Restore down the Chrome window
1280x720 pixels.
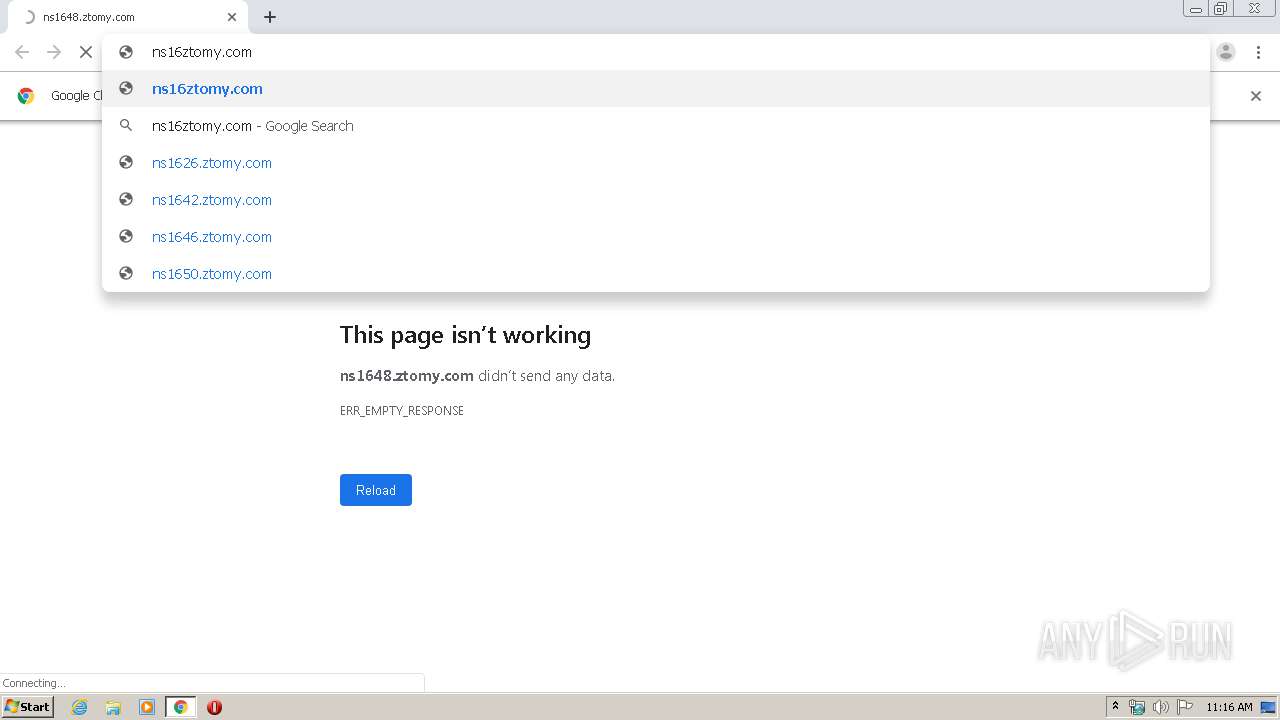(x=1221, y=9)
